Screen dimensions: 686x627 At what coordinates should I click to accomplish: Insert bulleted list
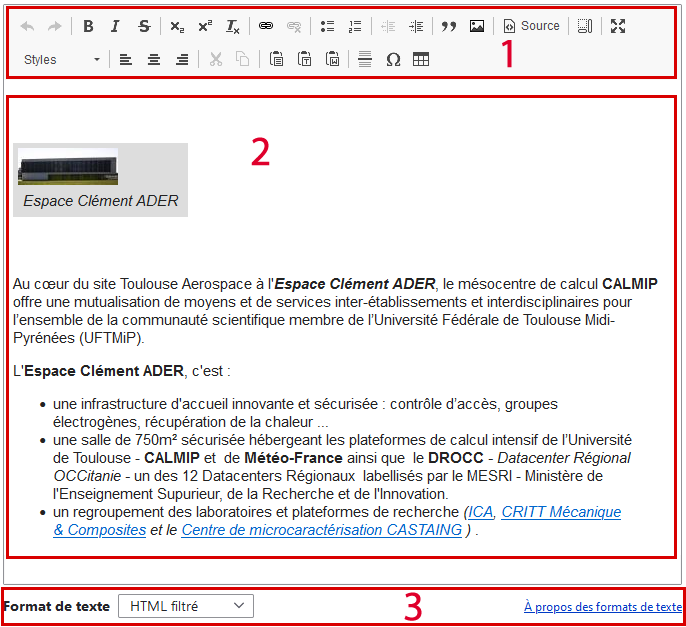point(327,26)
